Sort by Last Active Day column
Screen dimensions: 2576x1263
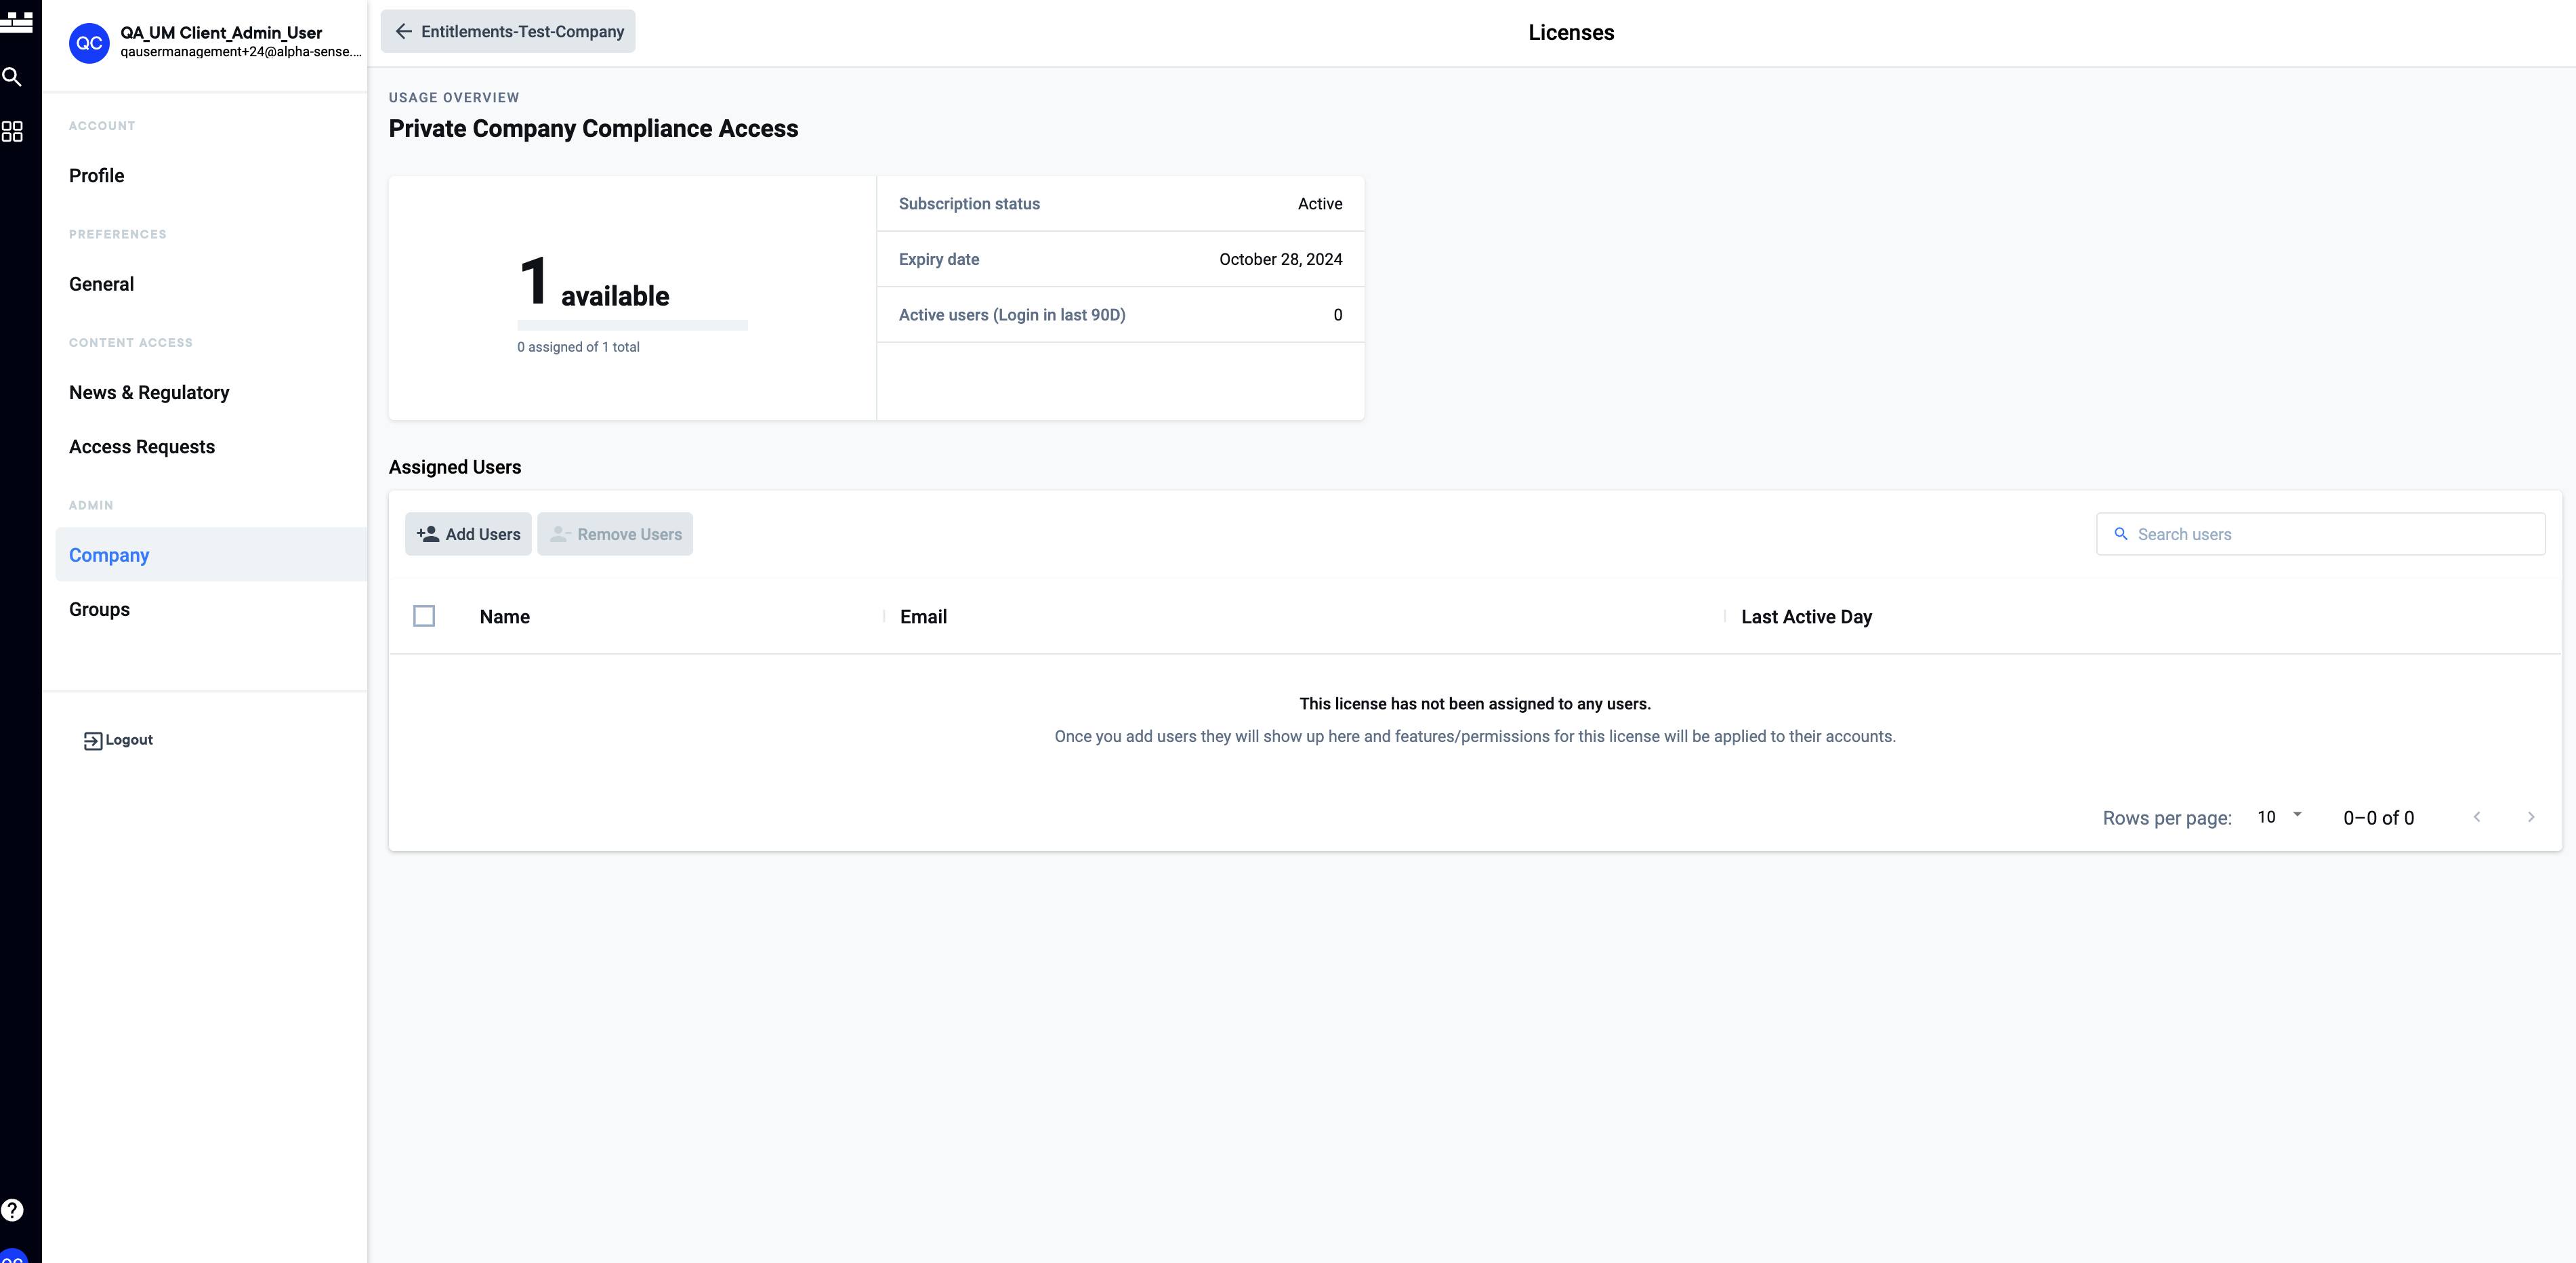click(x=1806, y=617)
